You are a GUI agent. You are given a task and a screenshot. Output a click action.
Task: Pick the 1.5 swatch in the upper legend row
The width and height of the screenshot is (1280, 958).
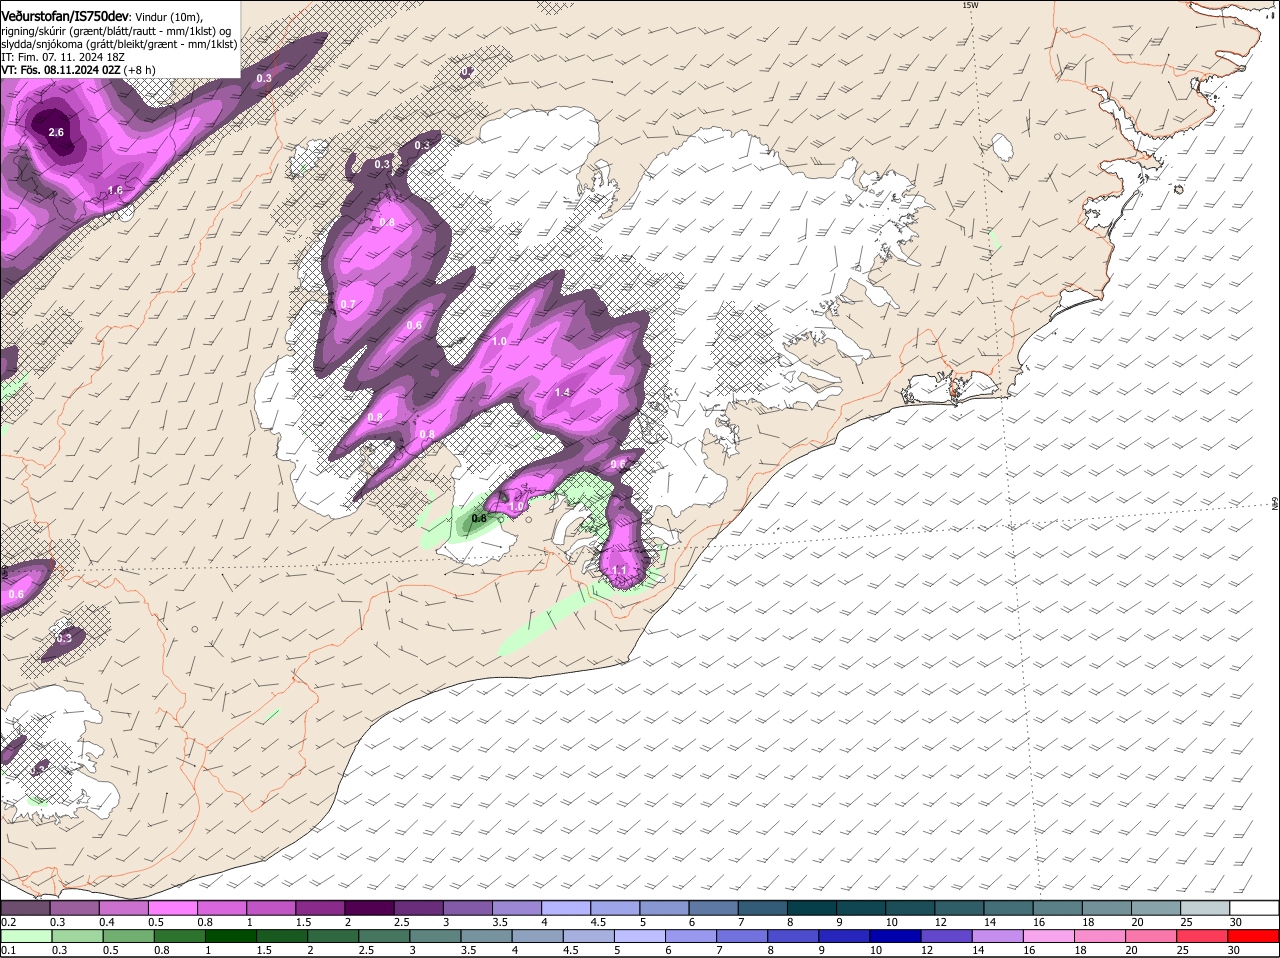coord(320,907)
